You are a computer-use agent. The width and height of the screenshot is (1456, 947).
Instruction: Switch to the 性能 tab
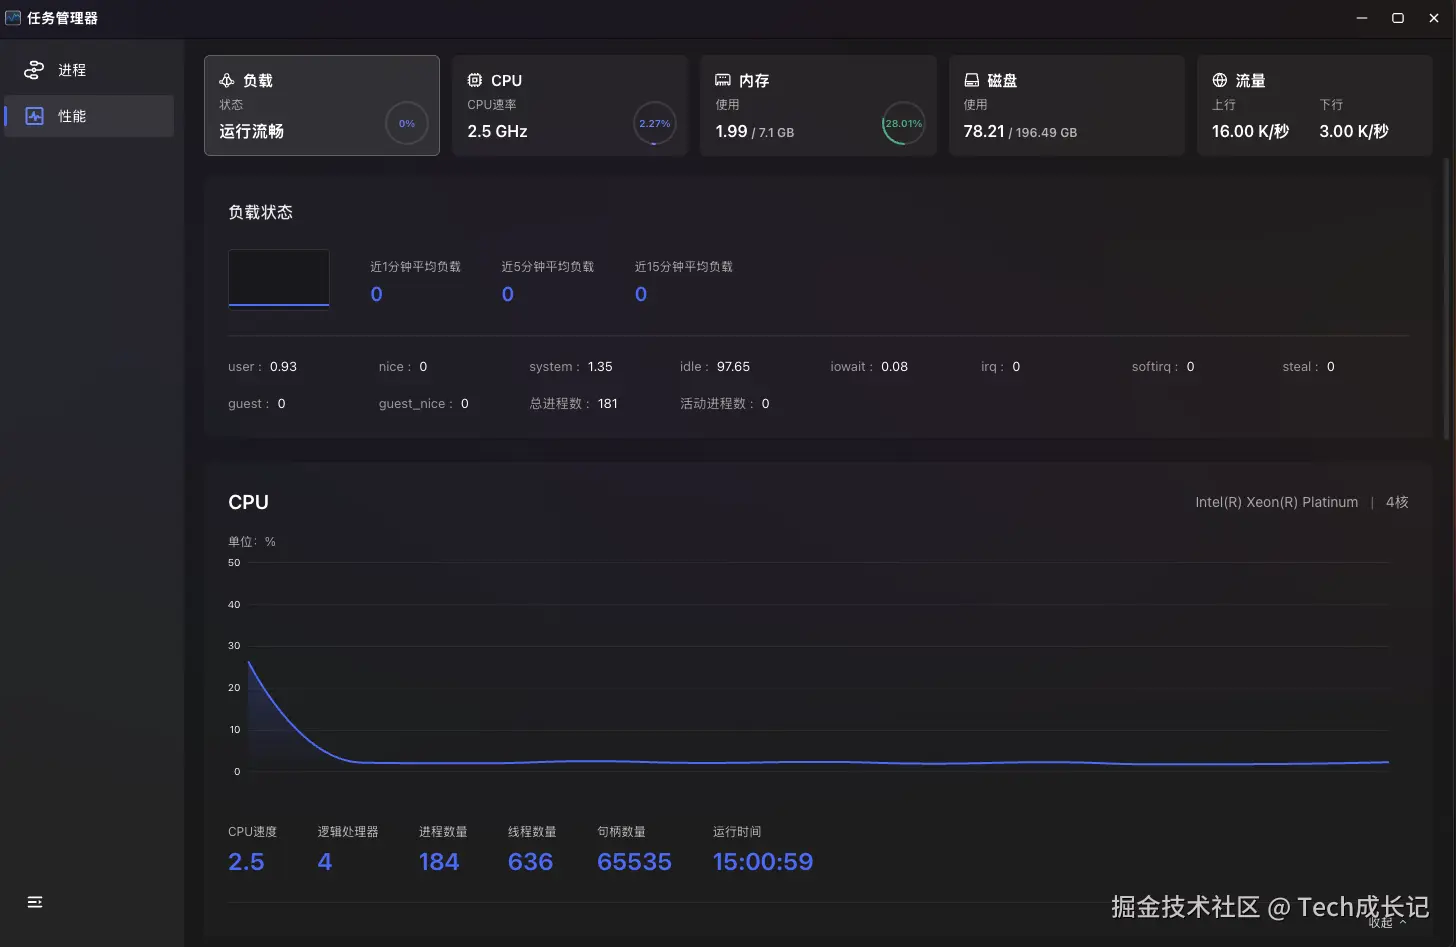[x=70, y=115]
